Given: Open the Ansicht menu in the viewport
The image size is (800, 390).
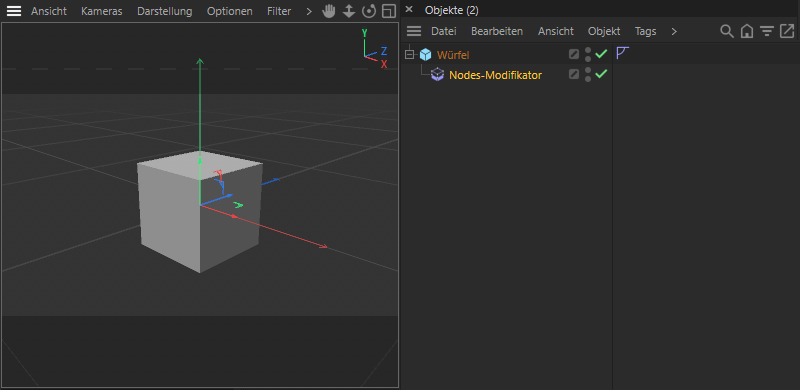Looking at the screenshot, I should coord(49,11).
